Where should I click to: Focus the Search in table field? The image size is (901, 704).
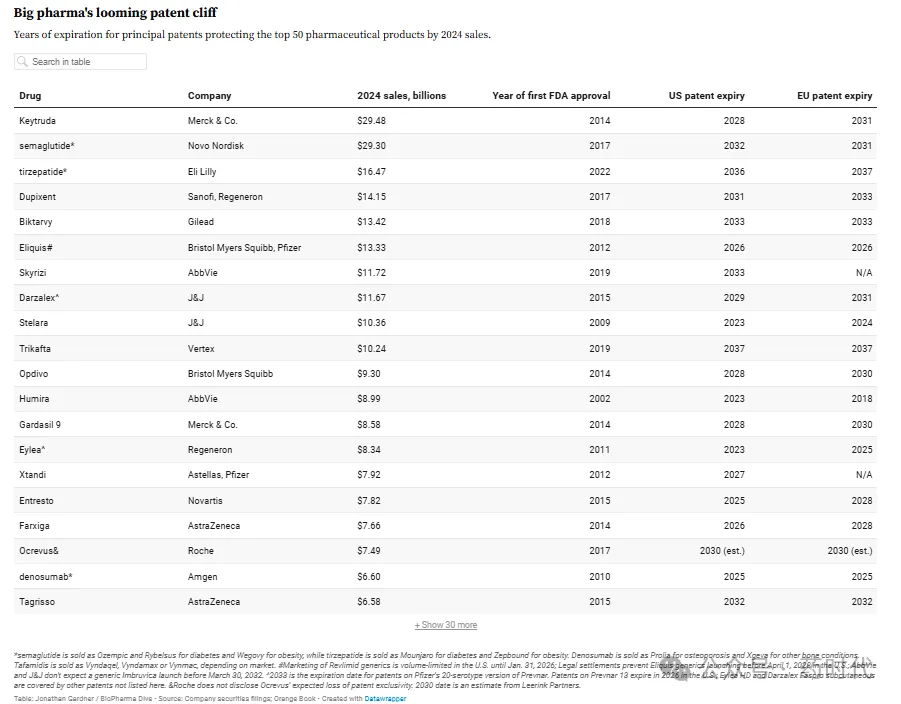(87, 62)
